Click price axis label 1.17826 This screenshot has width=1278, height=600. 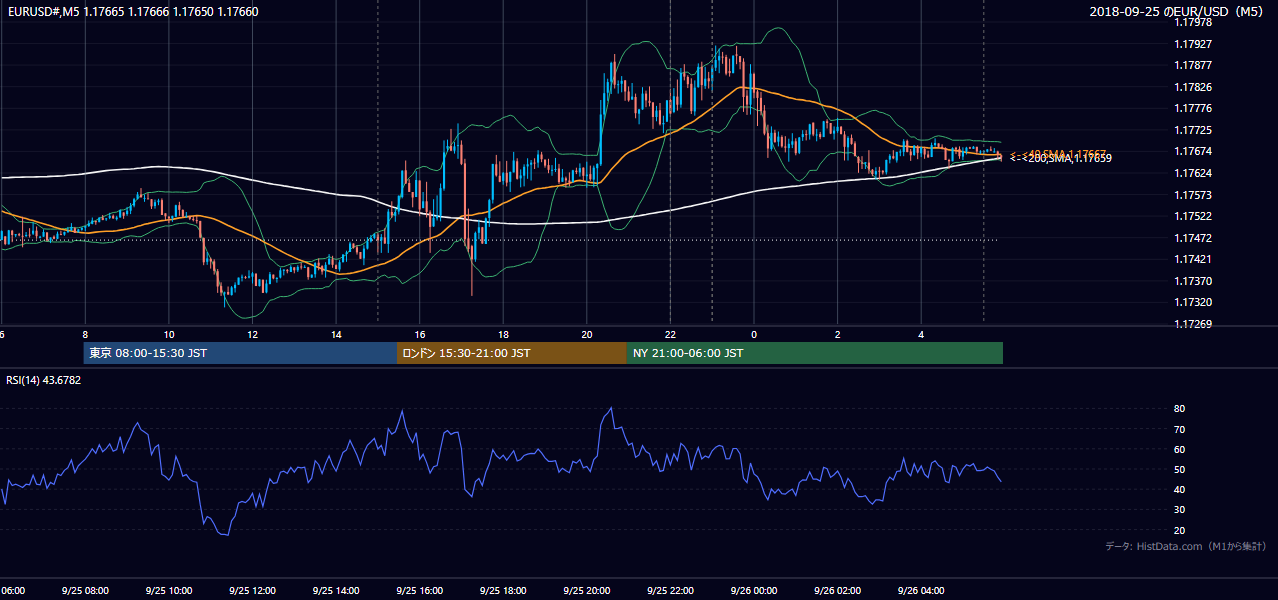pyautogui.click(x=1193, y=87)
